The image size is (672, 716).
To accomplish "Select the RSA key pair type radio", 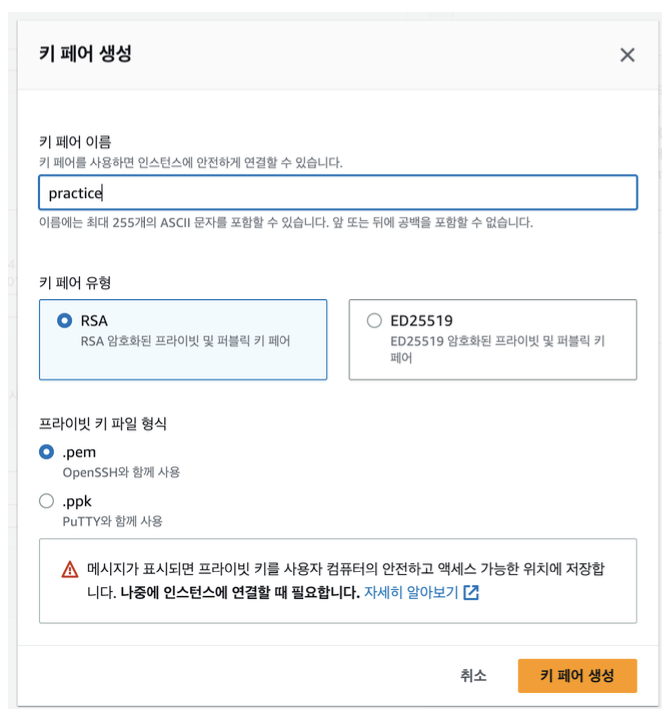I will point(64,321).
